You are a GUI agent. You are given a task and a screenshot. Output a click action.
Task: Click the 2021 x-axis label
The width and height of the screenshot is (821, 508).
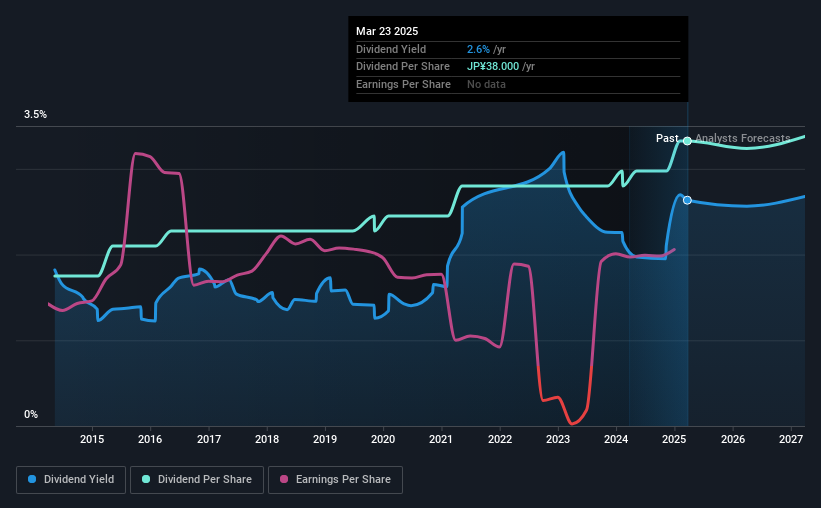tap(441, 439)
